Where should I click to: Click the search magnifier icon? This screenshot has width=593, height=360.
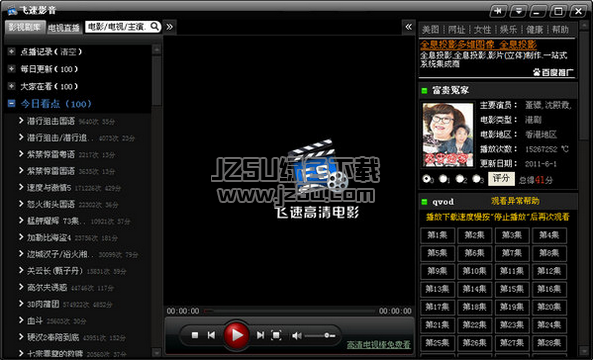pyautogui.click(x=155, y=26)
